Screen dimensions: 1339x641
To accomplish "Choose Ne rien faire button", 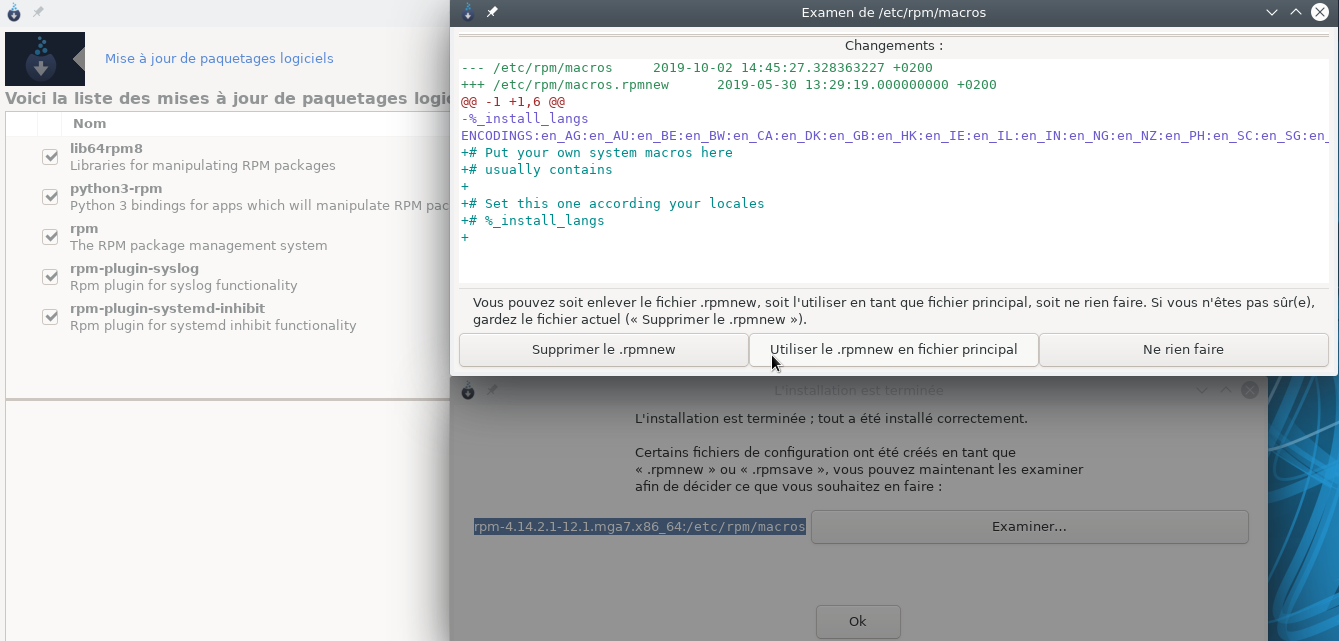I will click(x=1183, y=350).
